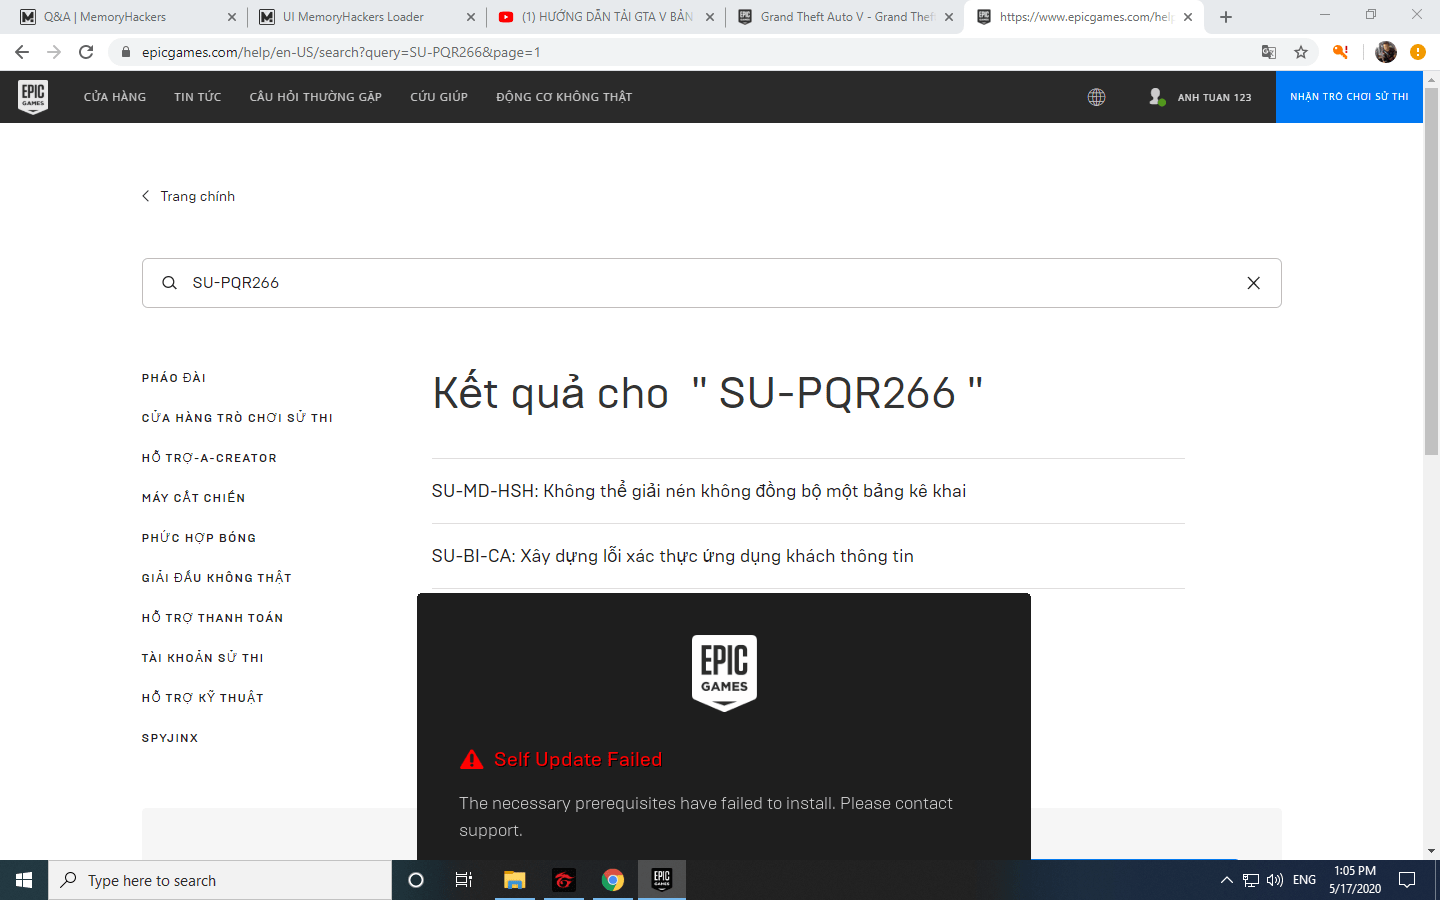Close the YouTube tab

710,17
